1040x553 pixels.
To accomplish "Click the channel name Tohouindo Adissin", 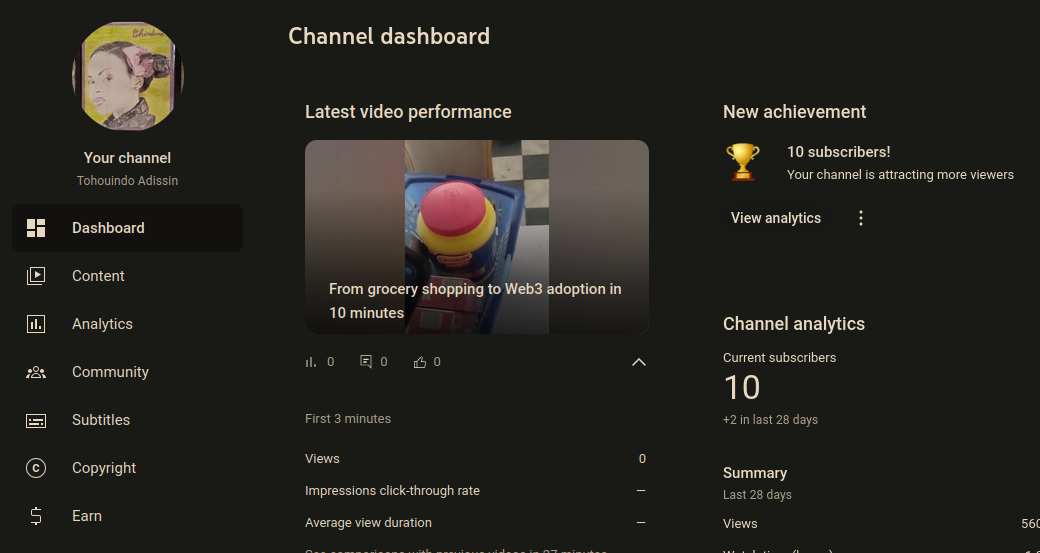I will [127, 180].
